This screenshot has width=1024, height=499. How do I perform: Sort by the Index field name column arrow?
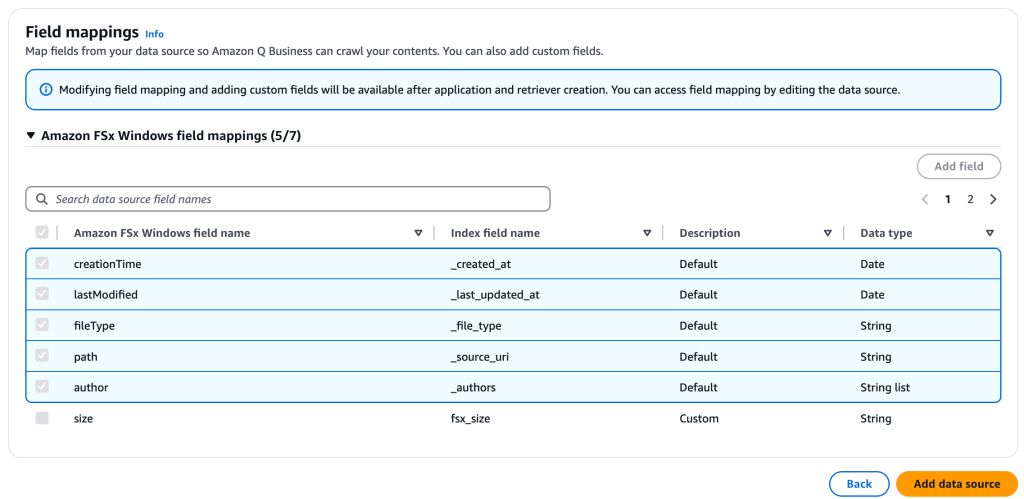pos(647,233)
